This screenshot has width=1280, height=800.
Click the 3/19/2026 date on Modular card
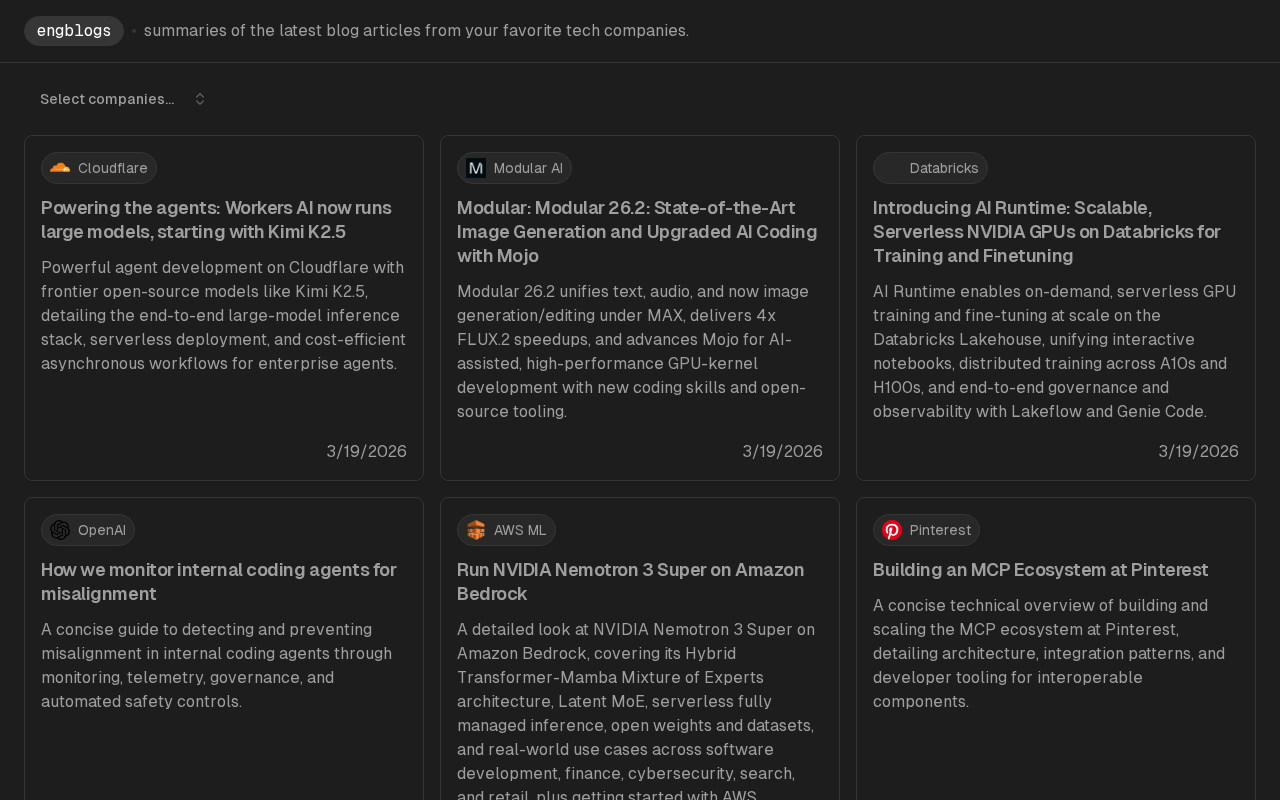coord(782,452)
